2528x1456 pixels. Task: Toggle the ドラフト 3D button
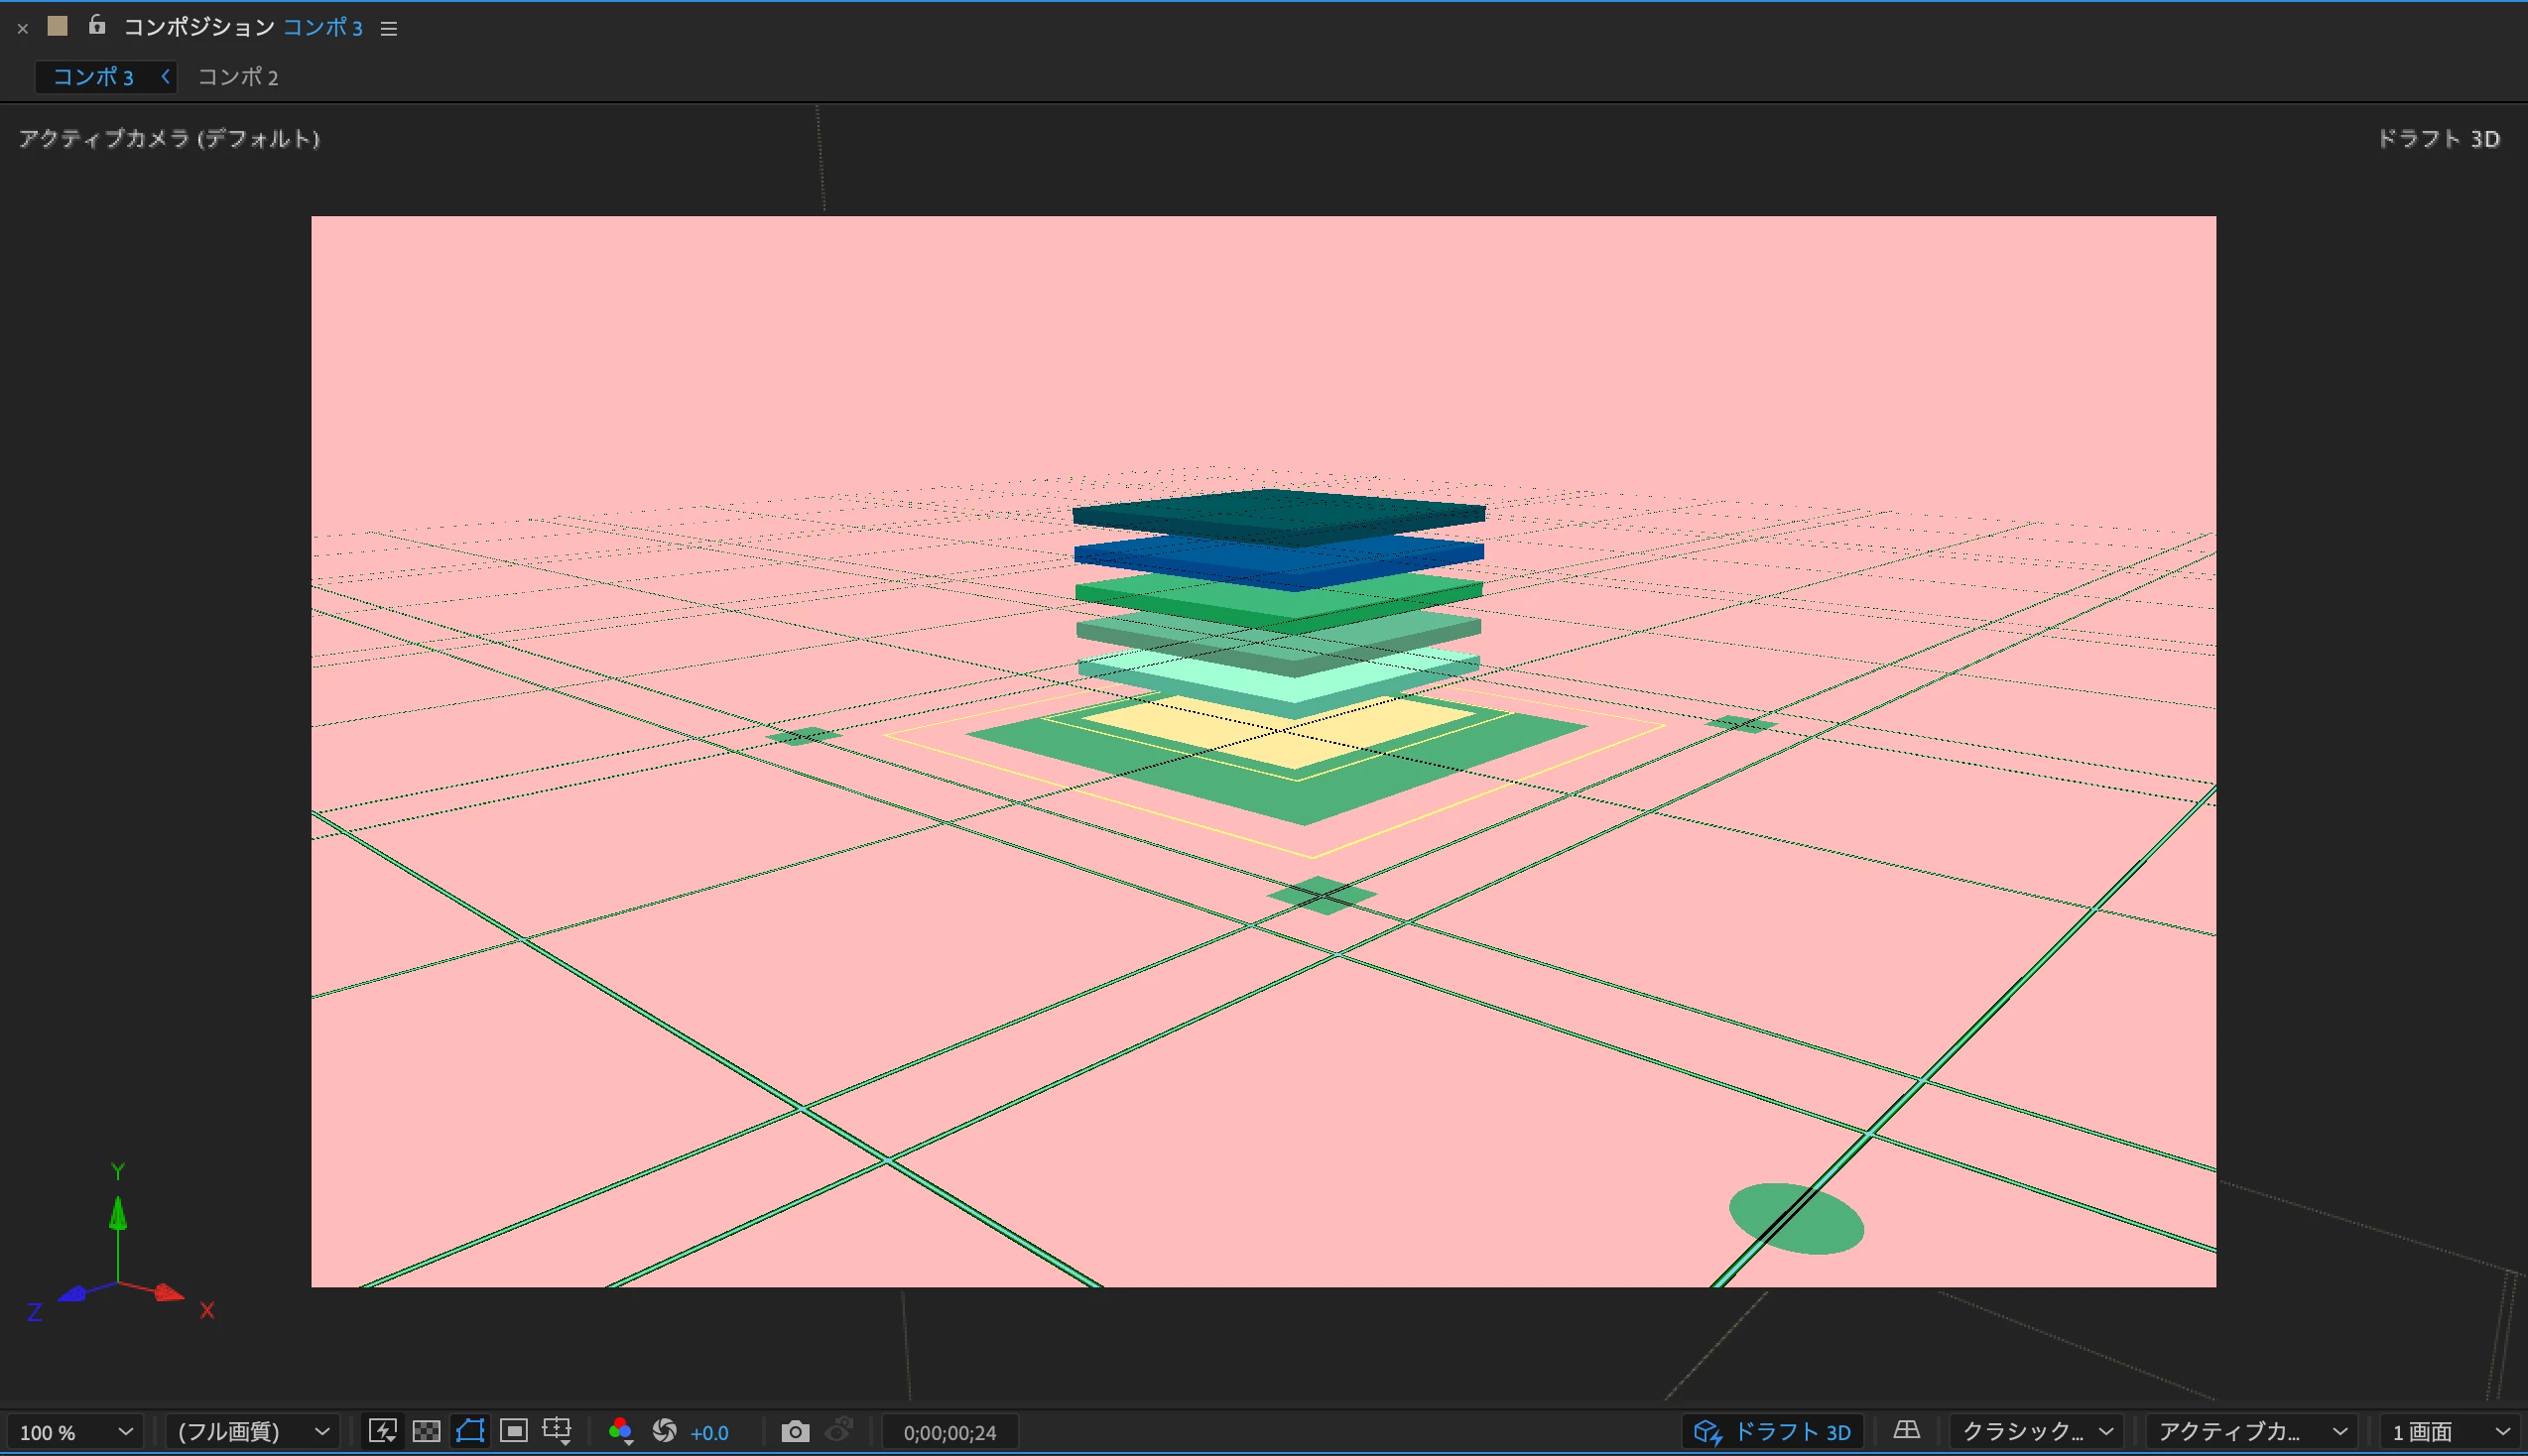1772,1431
